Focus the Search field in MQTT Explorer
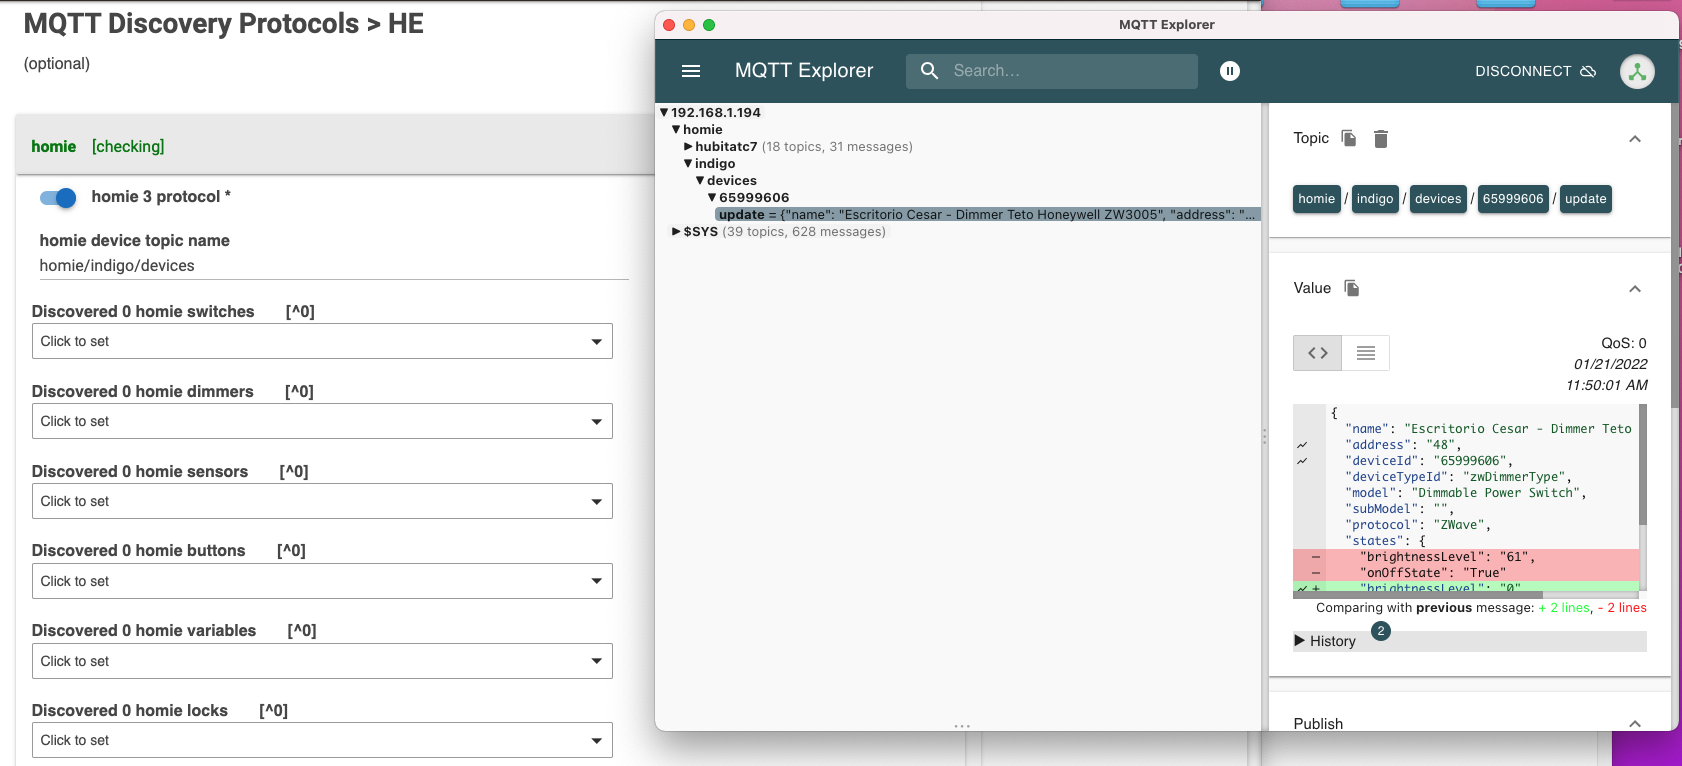The width and height of the screenshot is (1682, 766). click(x=1052, y=71)
